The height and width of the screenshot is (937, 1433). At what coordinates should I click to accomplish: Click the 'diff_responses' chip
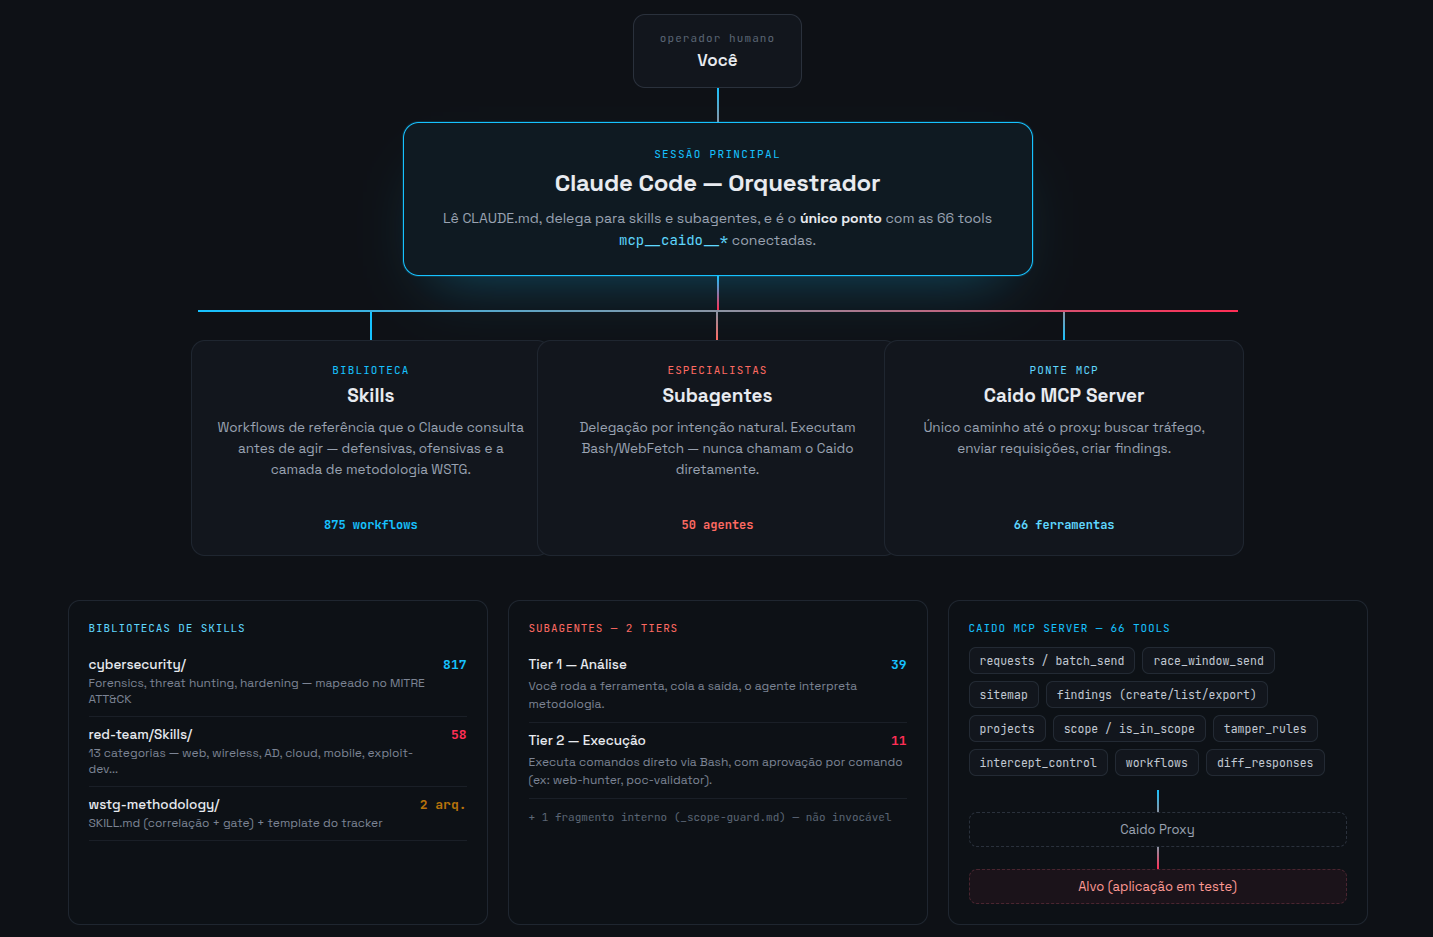1265,763
